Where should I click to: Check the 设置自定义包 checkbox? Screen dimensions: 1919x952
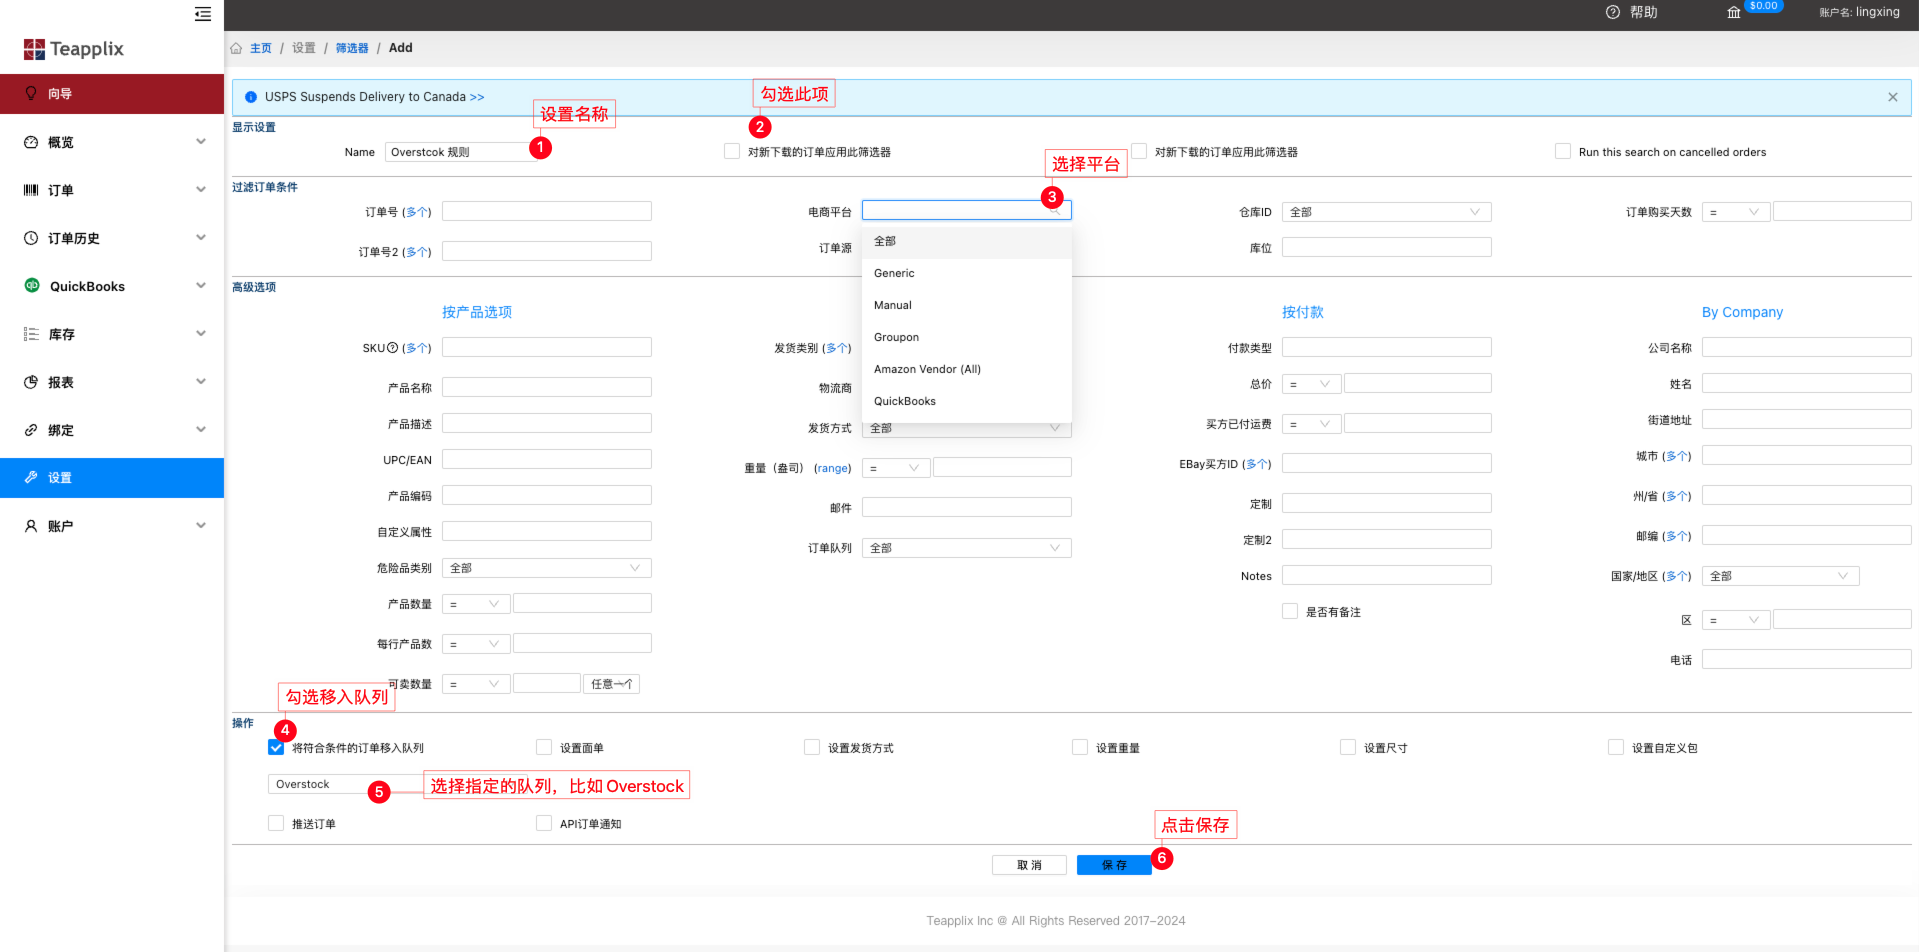coord(1616,747)
